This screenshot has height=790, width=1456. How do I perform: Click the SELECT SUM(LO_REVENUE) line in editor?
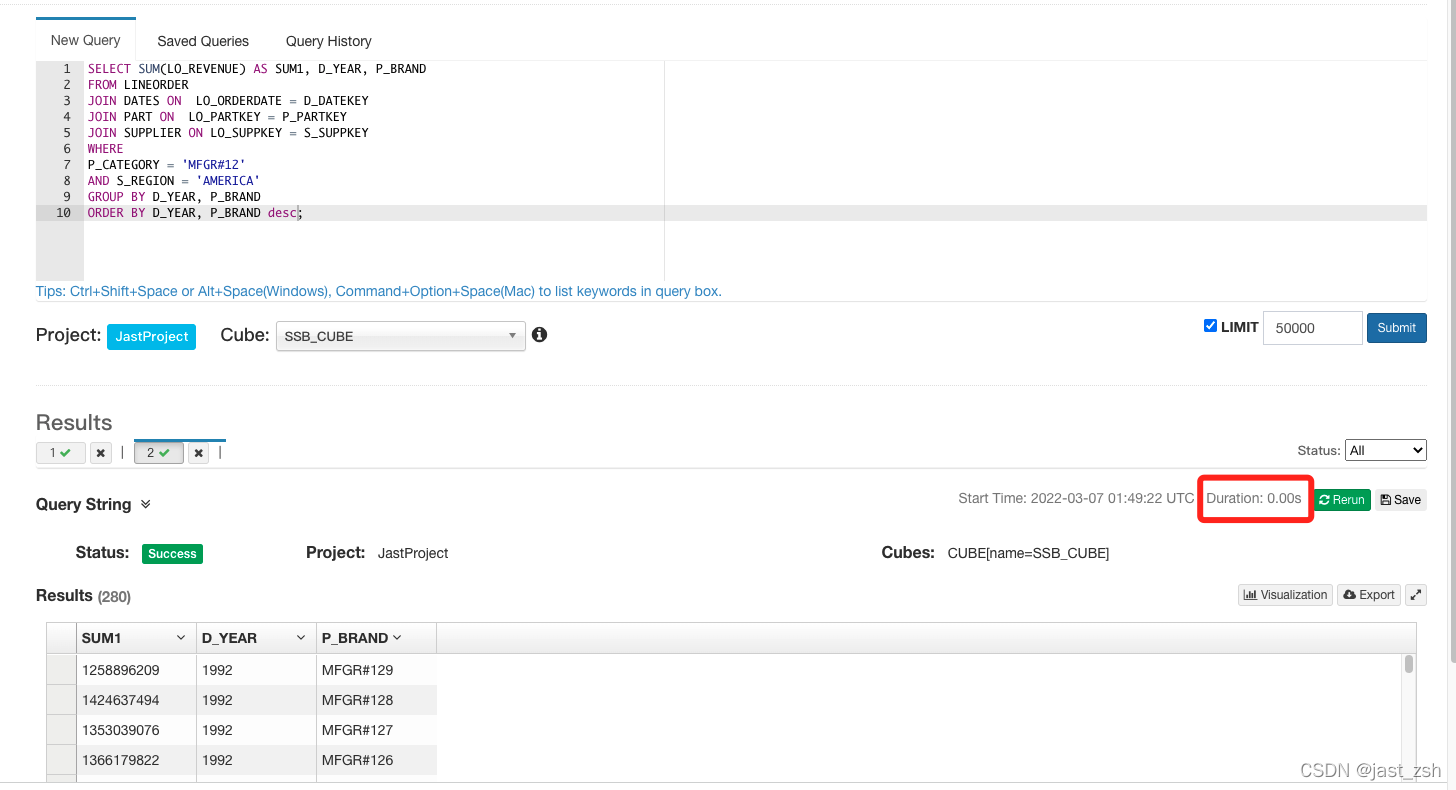coord(257,69)
